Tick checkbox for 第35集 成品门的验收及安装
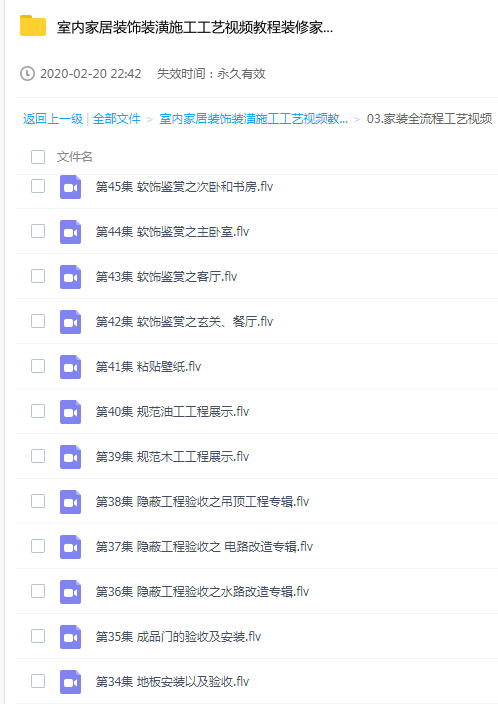This screenshot has width=498, height=704. 38,636
